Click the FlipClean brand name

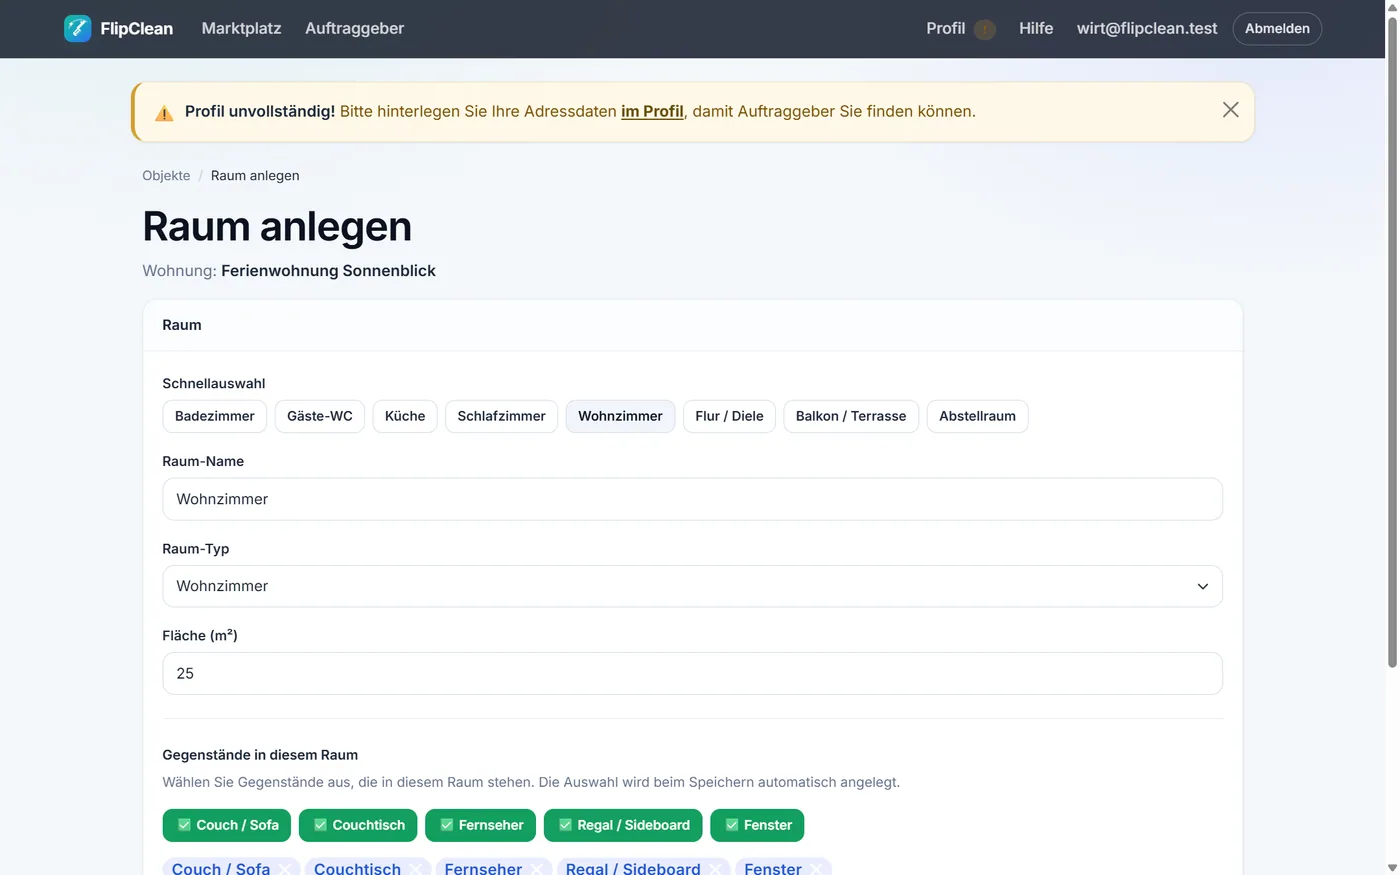pos(137,29)
